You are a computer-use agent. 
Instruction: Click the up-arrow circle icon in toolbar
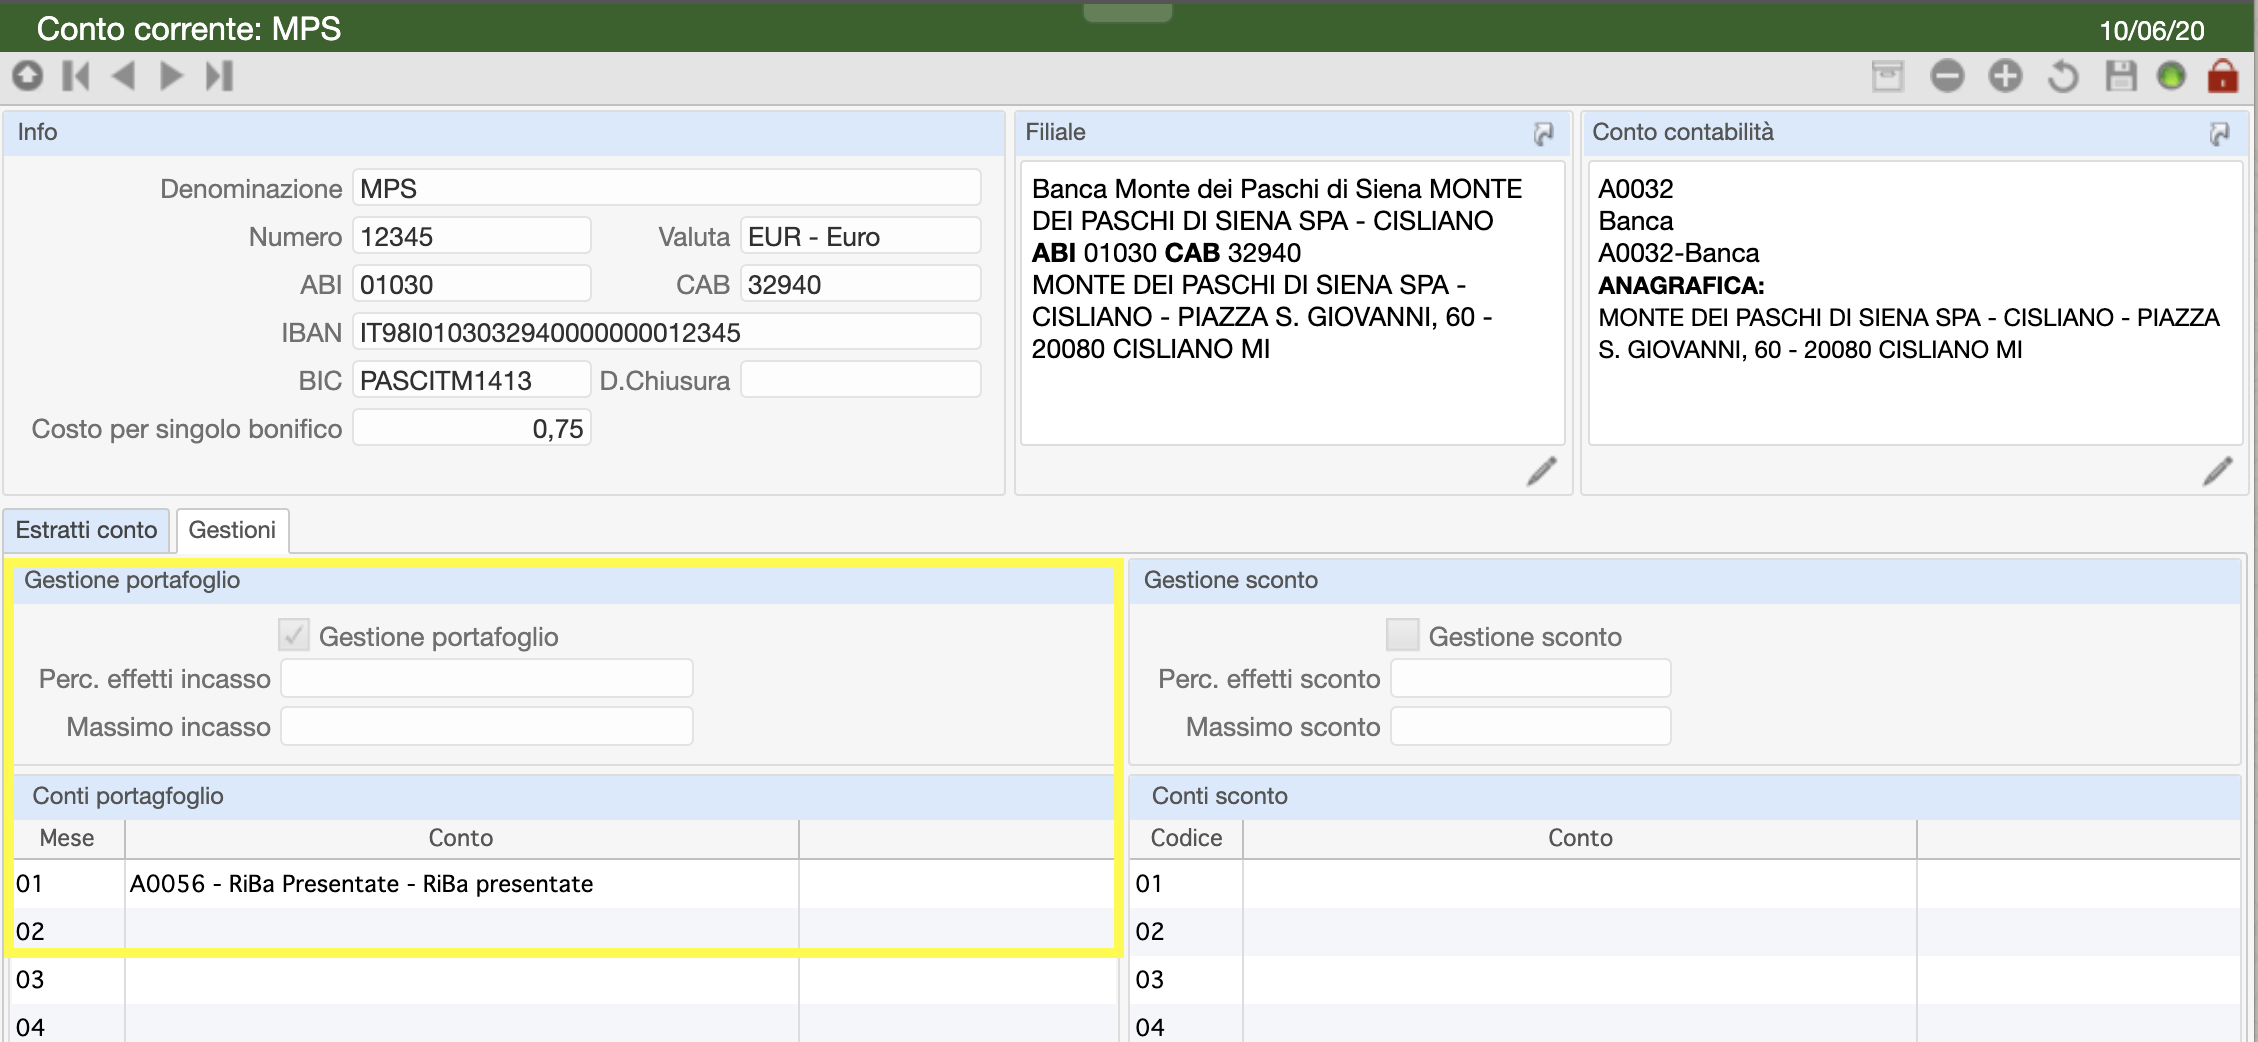28,76
